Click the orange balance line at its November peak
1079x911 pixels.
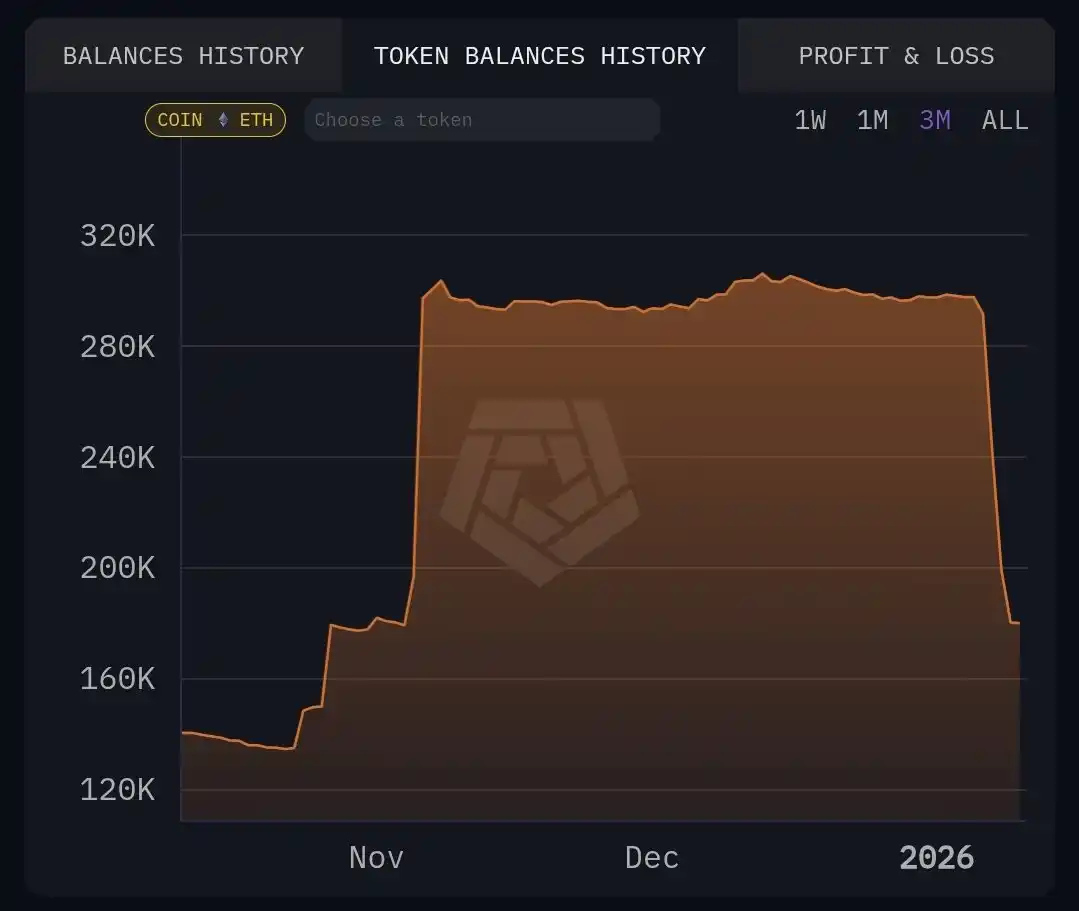[x=440, y=282]
